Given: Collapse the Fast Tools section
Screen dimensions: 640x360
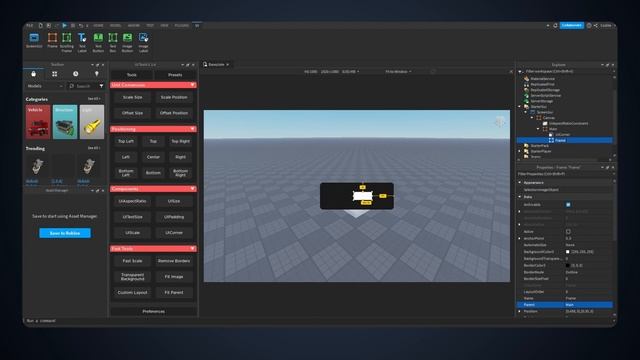Looking at the screenshot, I should point(192,249).
